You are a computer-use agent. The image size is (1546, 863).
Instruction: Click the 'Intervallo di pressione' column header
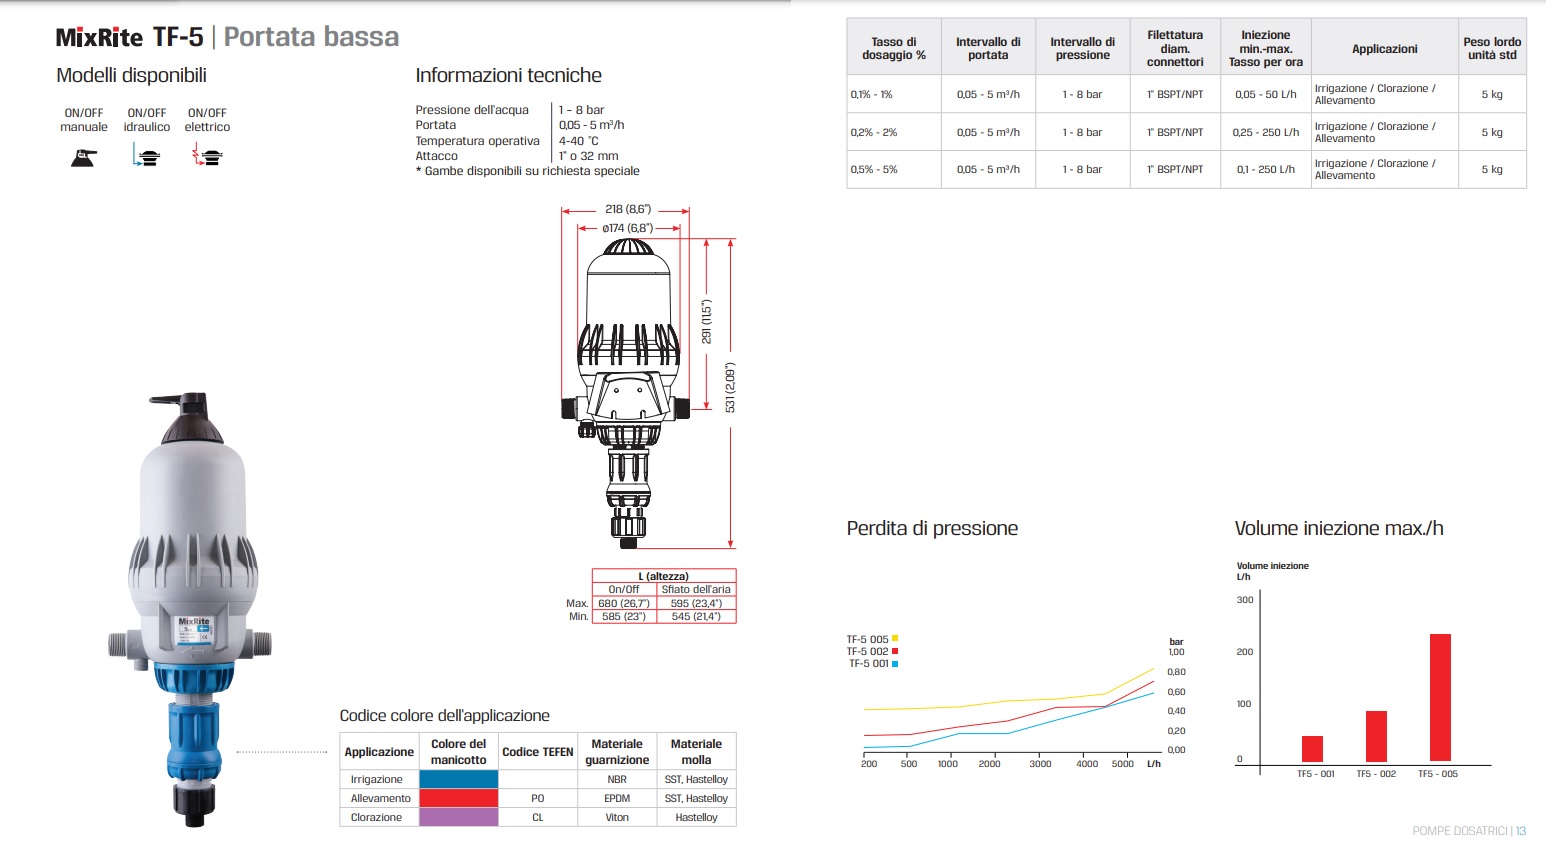1082,48
